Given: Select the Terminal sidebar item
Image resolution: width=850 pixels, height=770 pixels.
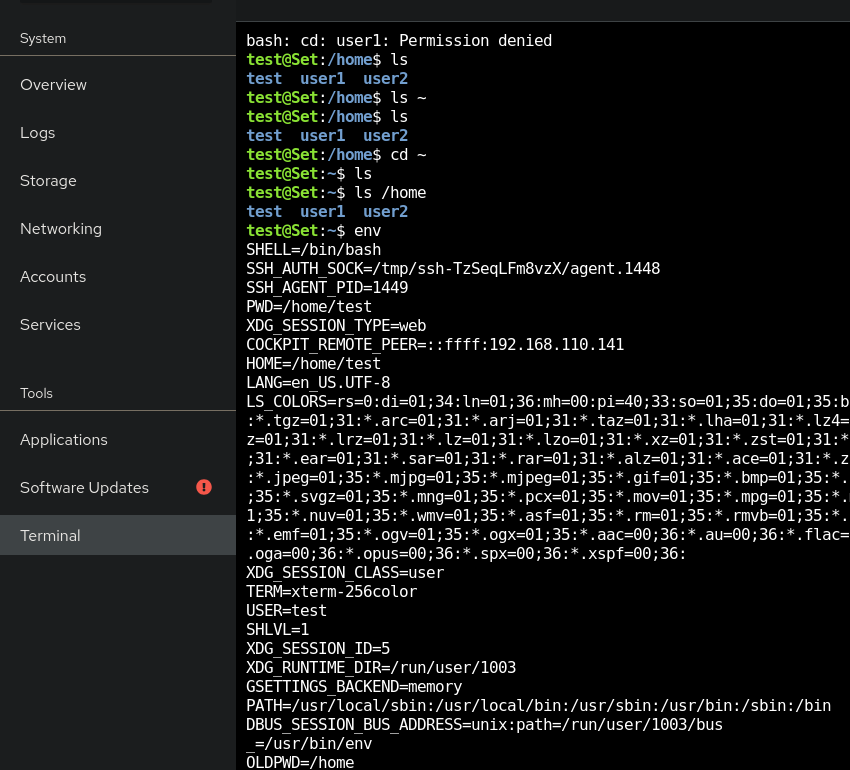Looking at the screenshot, I should tap(50, 536).
